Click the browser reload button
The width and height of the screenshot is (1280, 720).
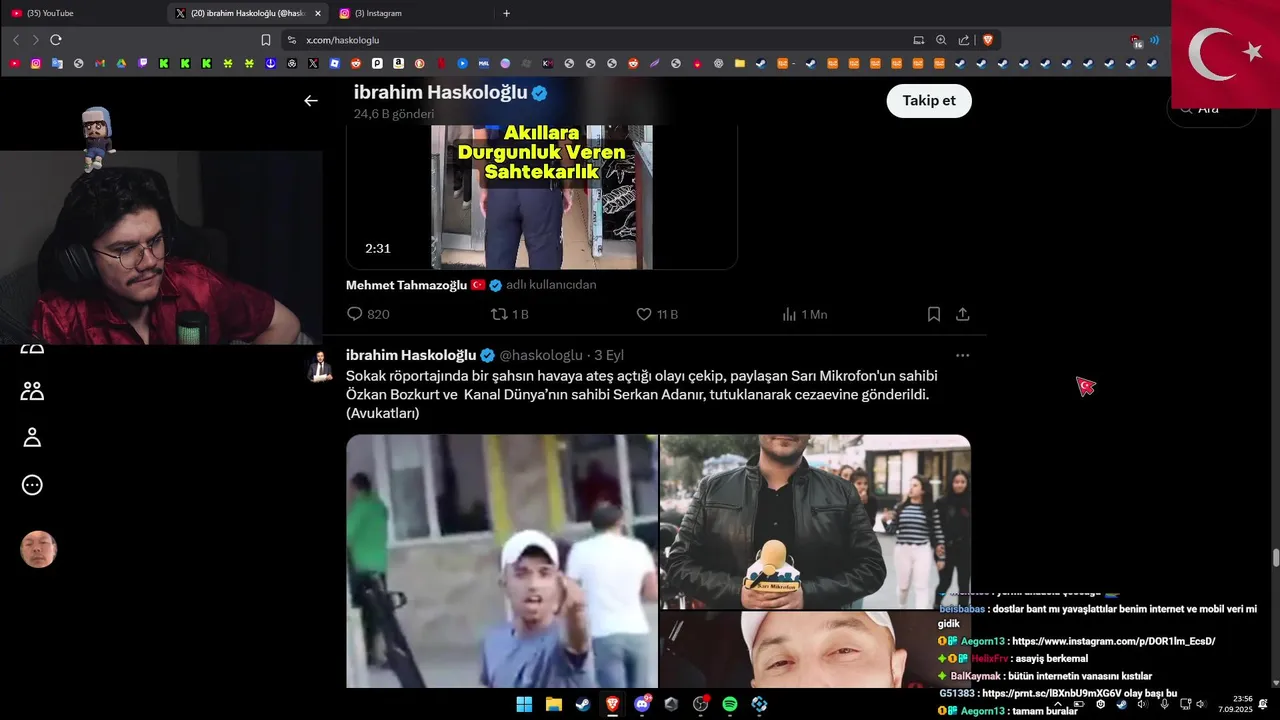[x=56, y=40]
